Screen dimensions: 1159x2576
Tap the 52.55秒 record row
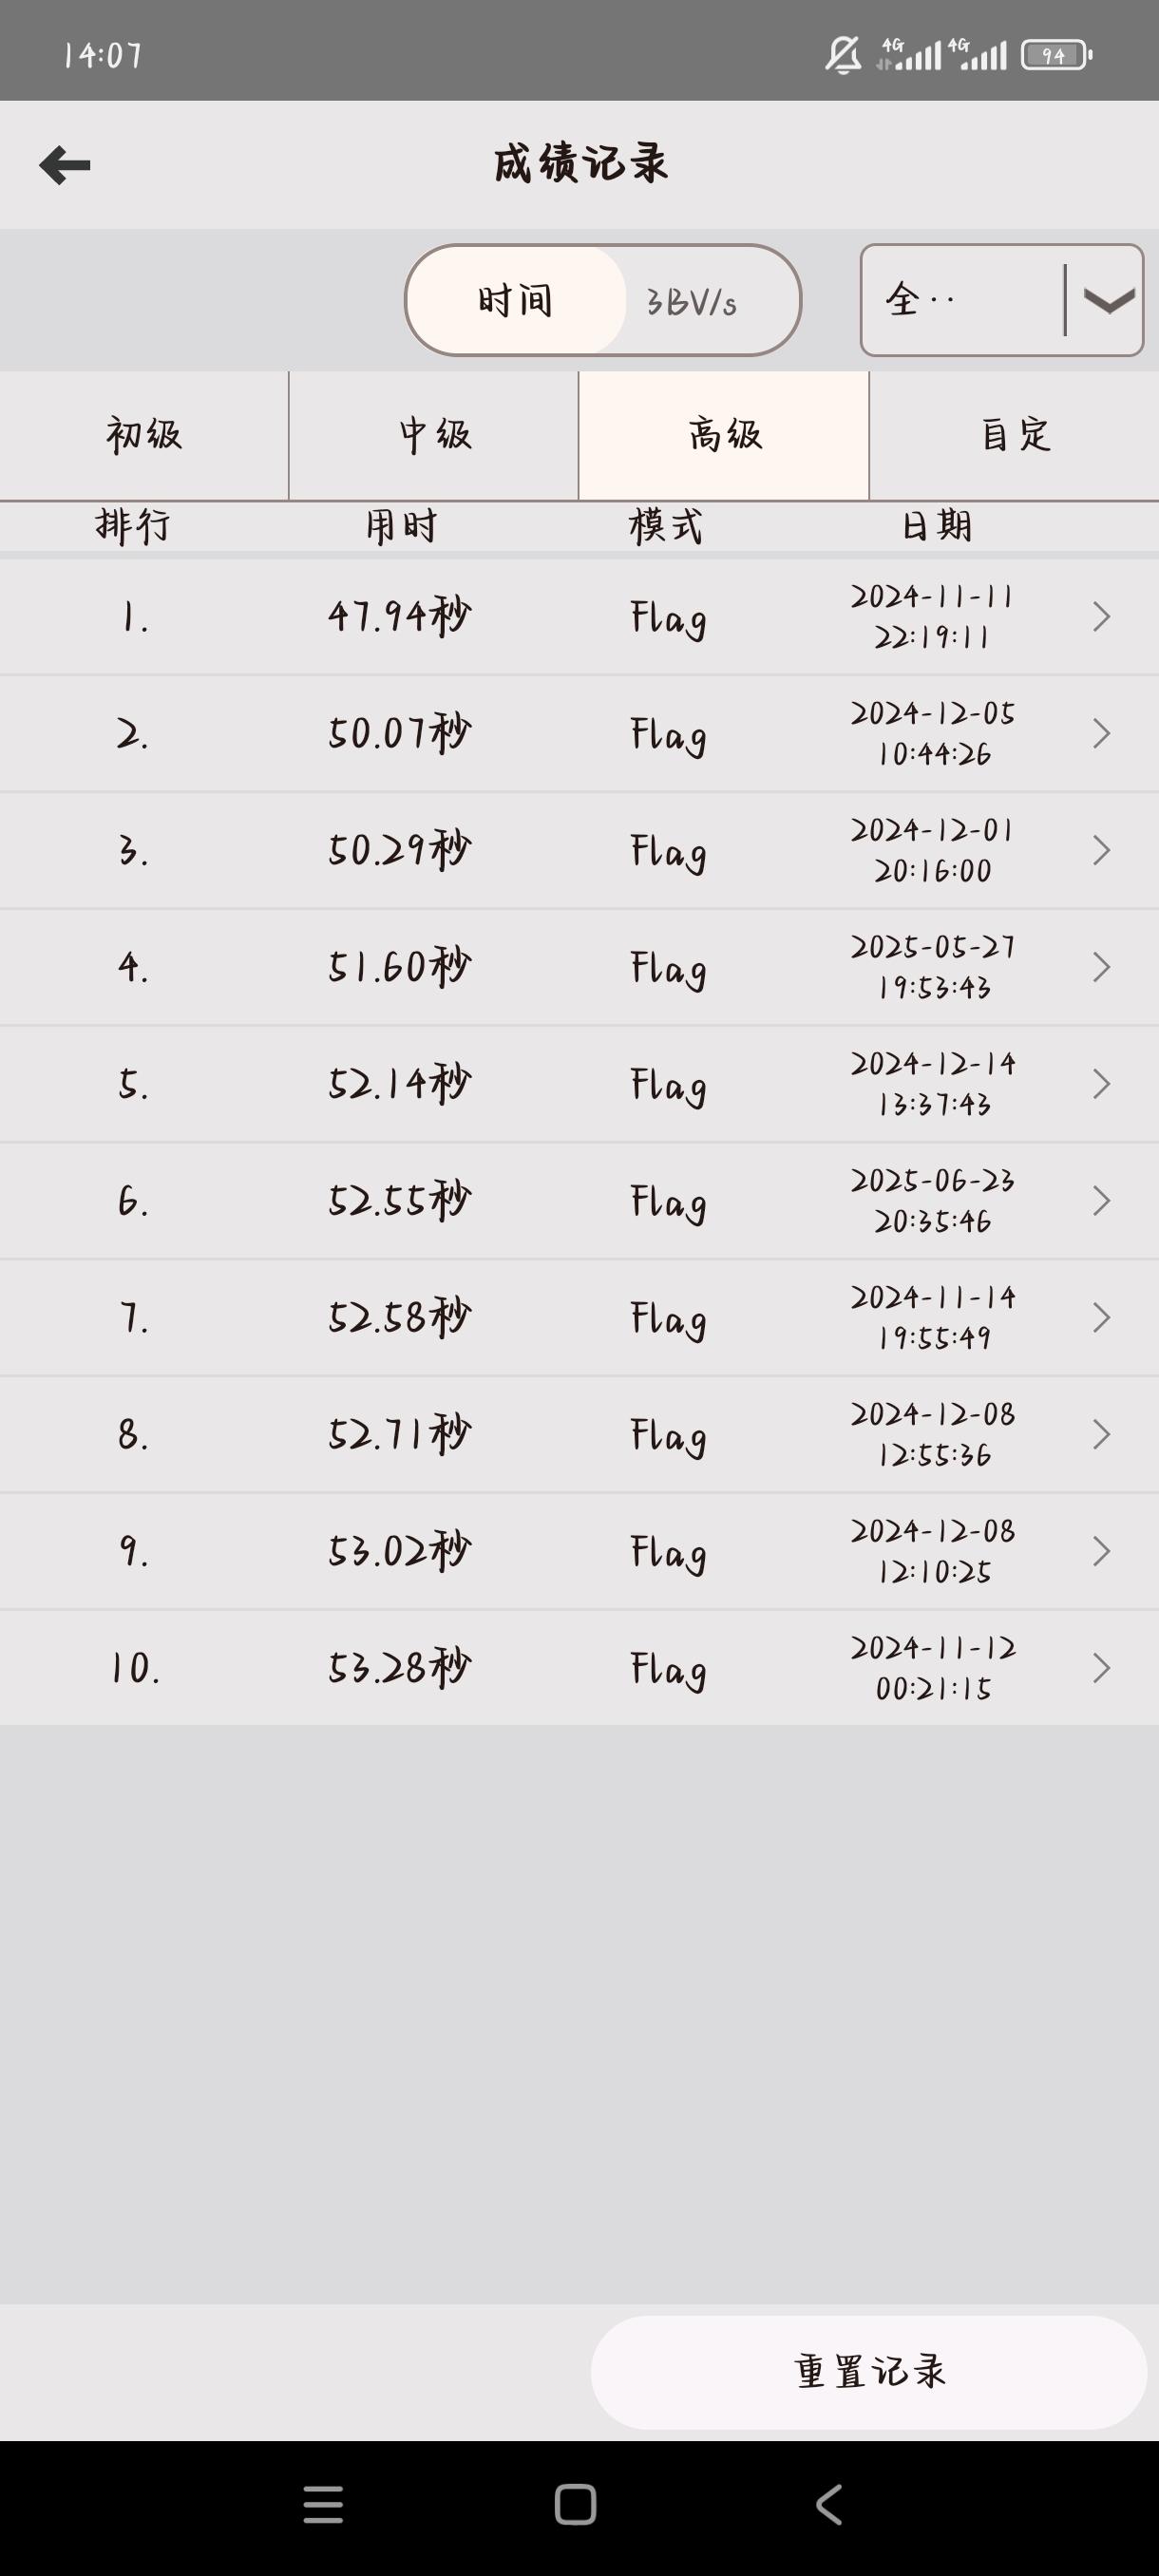[x=579, y=1201]
